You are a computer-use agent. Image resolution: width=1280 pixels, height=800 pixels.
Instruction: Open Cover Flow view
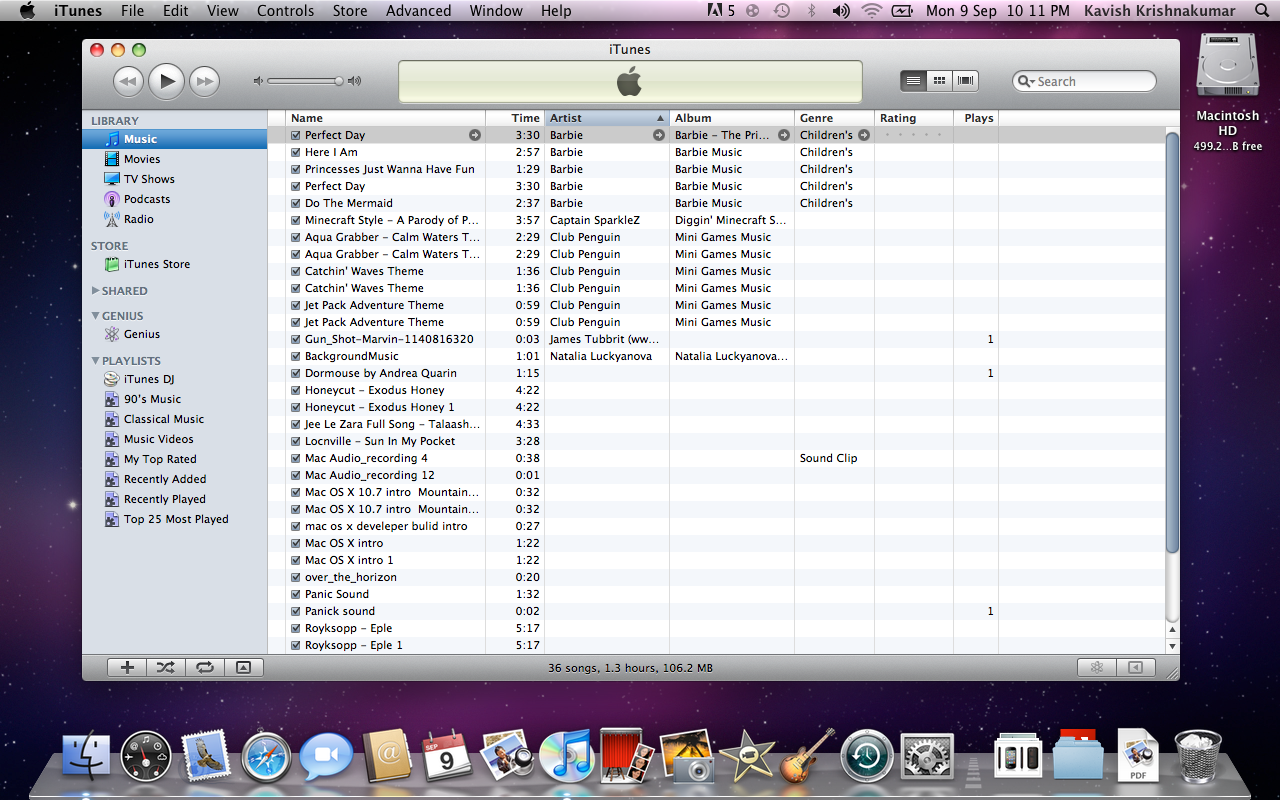(963, 81)
